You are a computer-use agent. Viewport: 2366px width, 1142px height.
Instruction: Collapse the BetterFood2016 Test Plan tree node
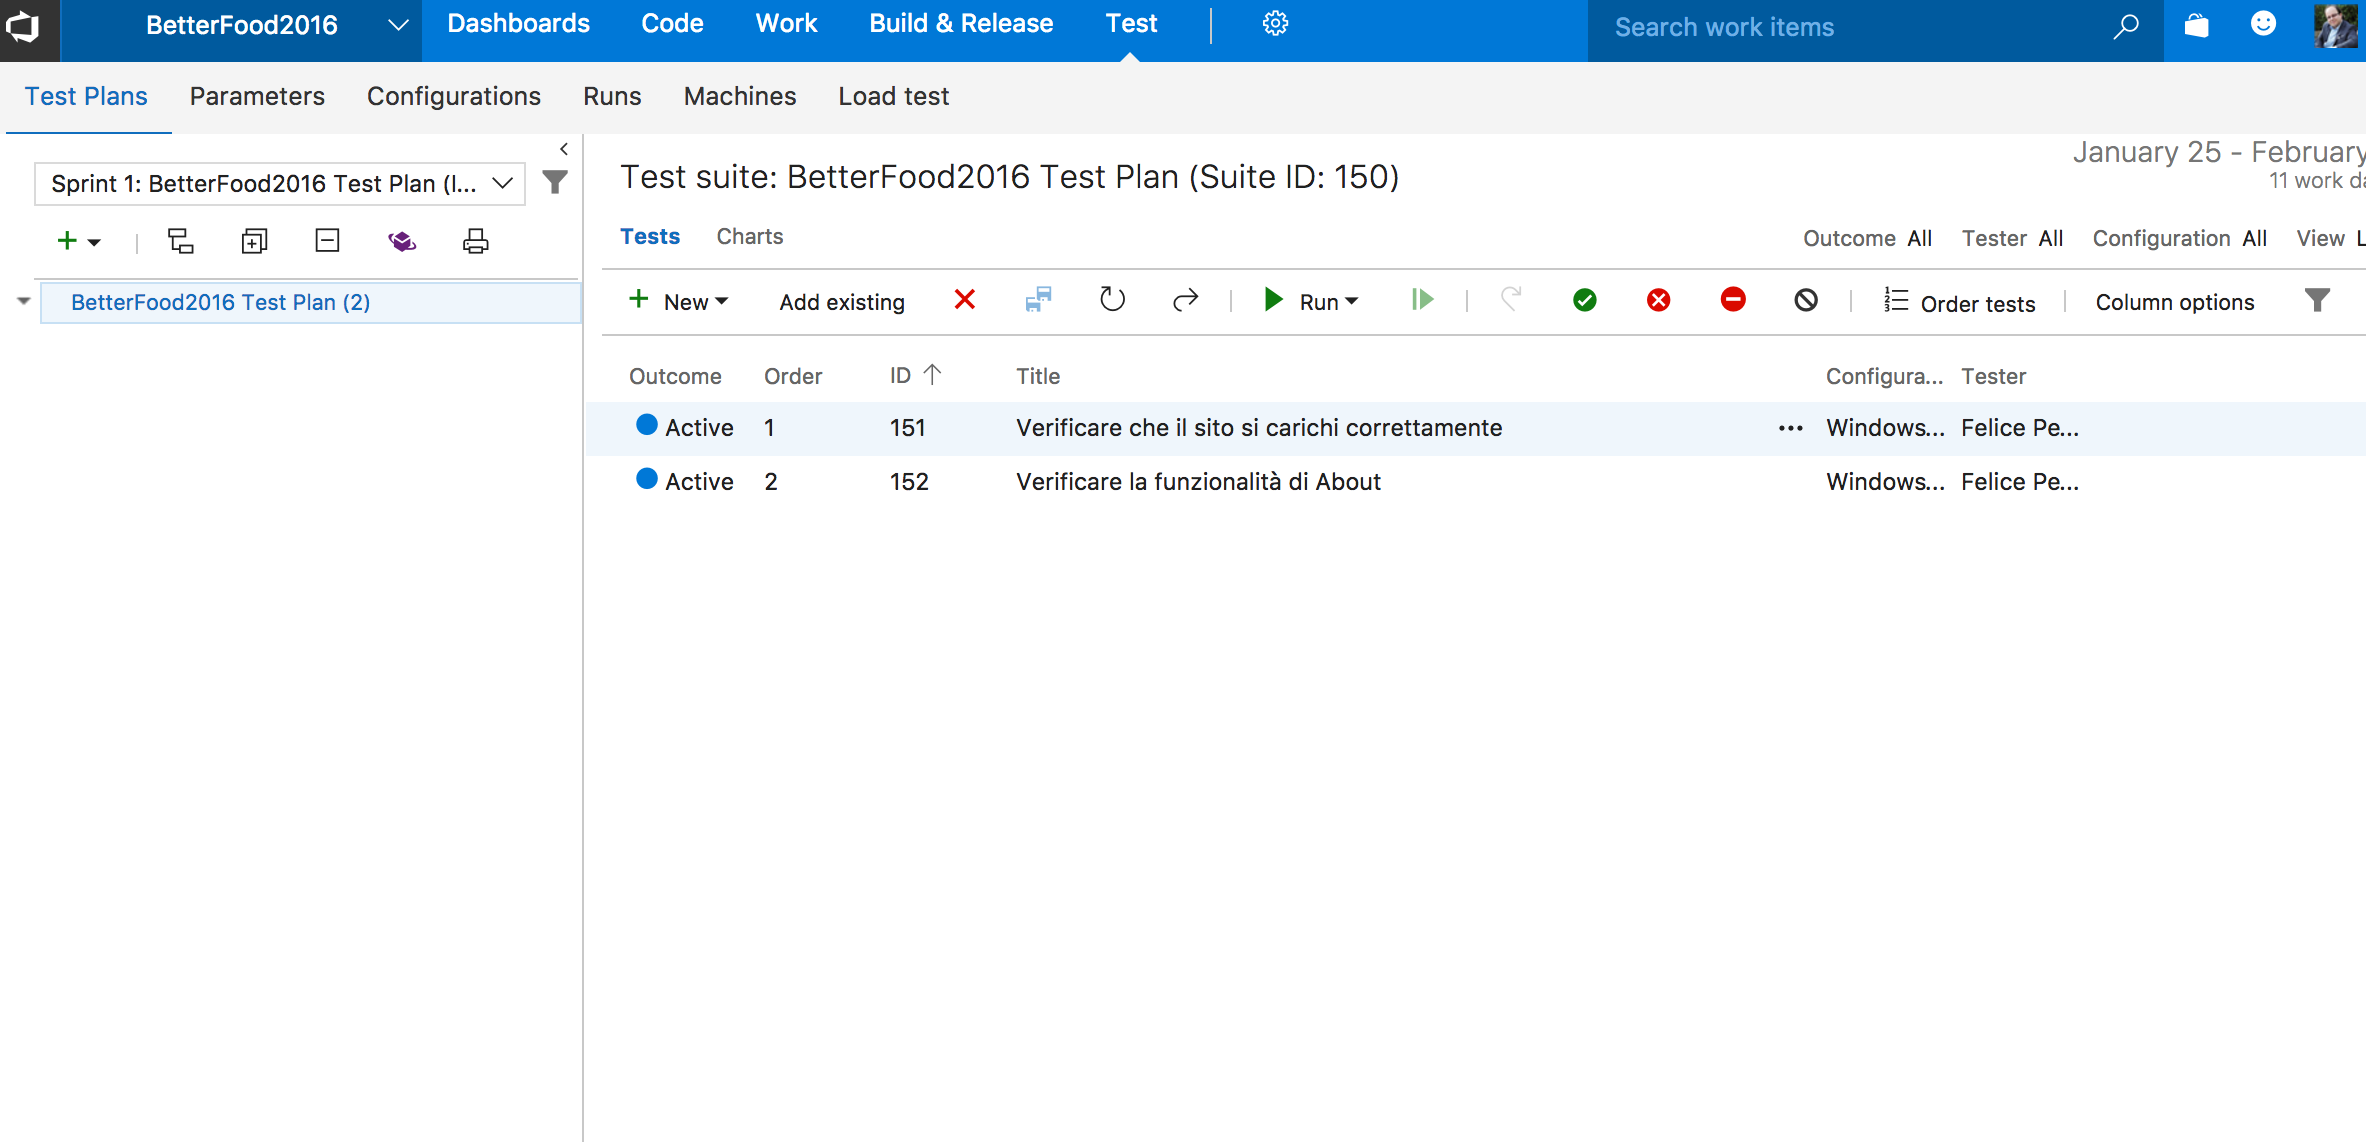24,301
